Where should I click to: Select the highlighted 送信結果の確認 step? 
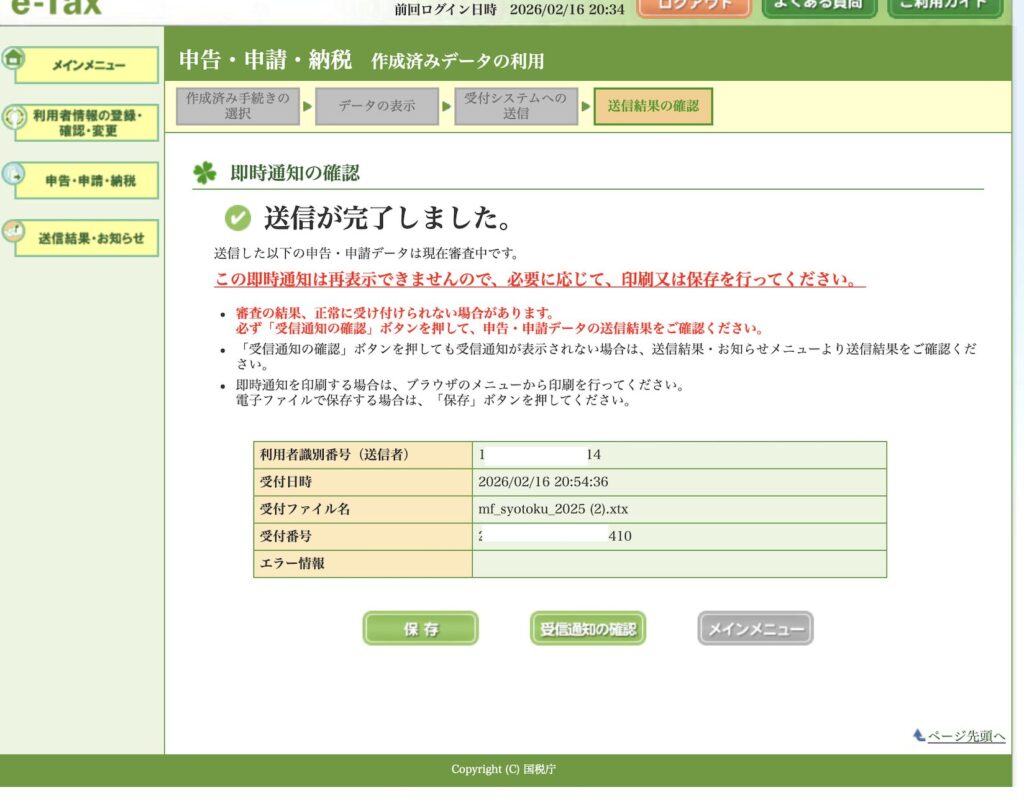[653, 106]
